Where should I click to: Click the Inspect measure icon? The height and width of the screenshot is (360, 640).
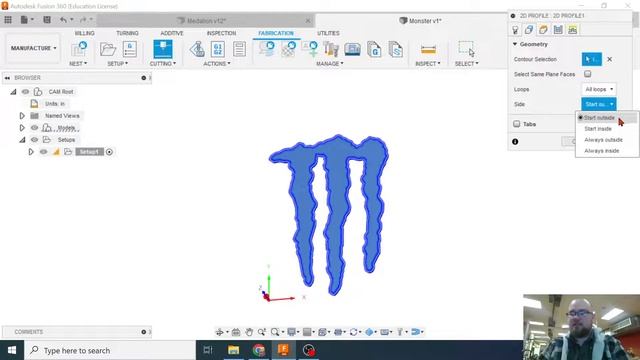tap(428, 49)
